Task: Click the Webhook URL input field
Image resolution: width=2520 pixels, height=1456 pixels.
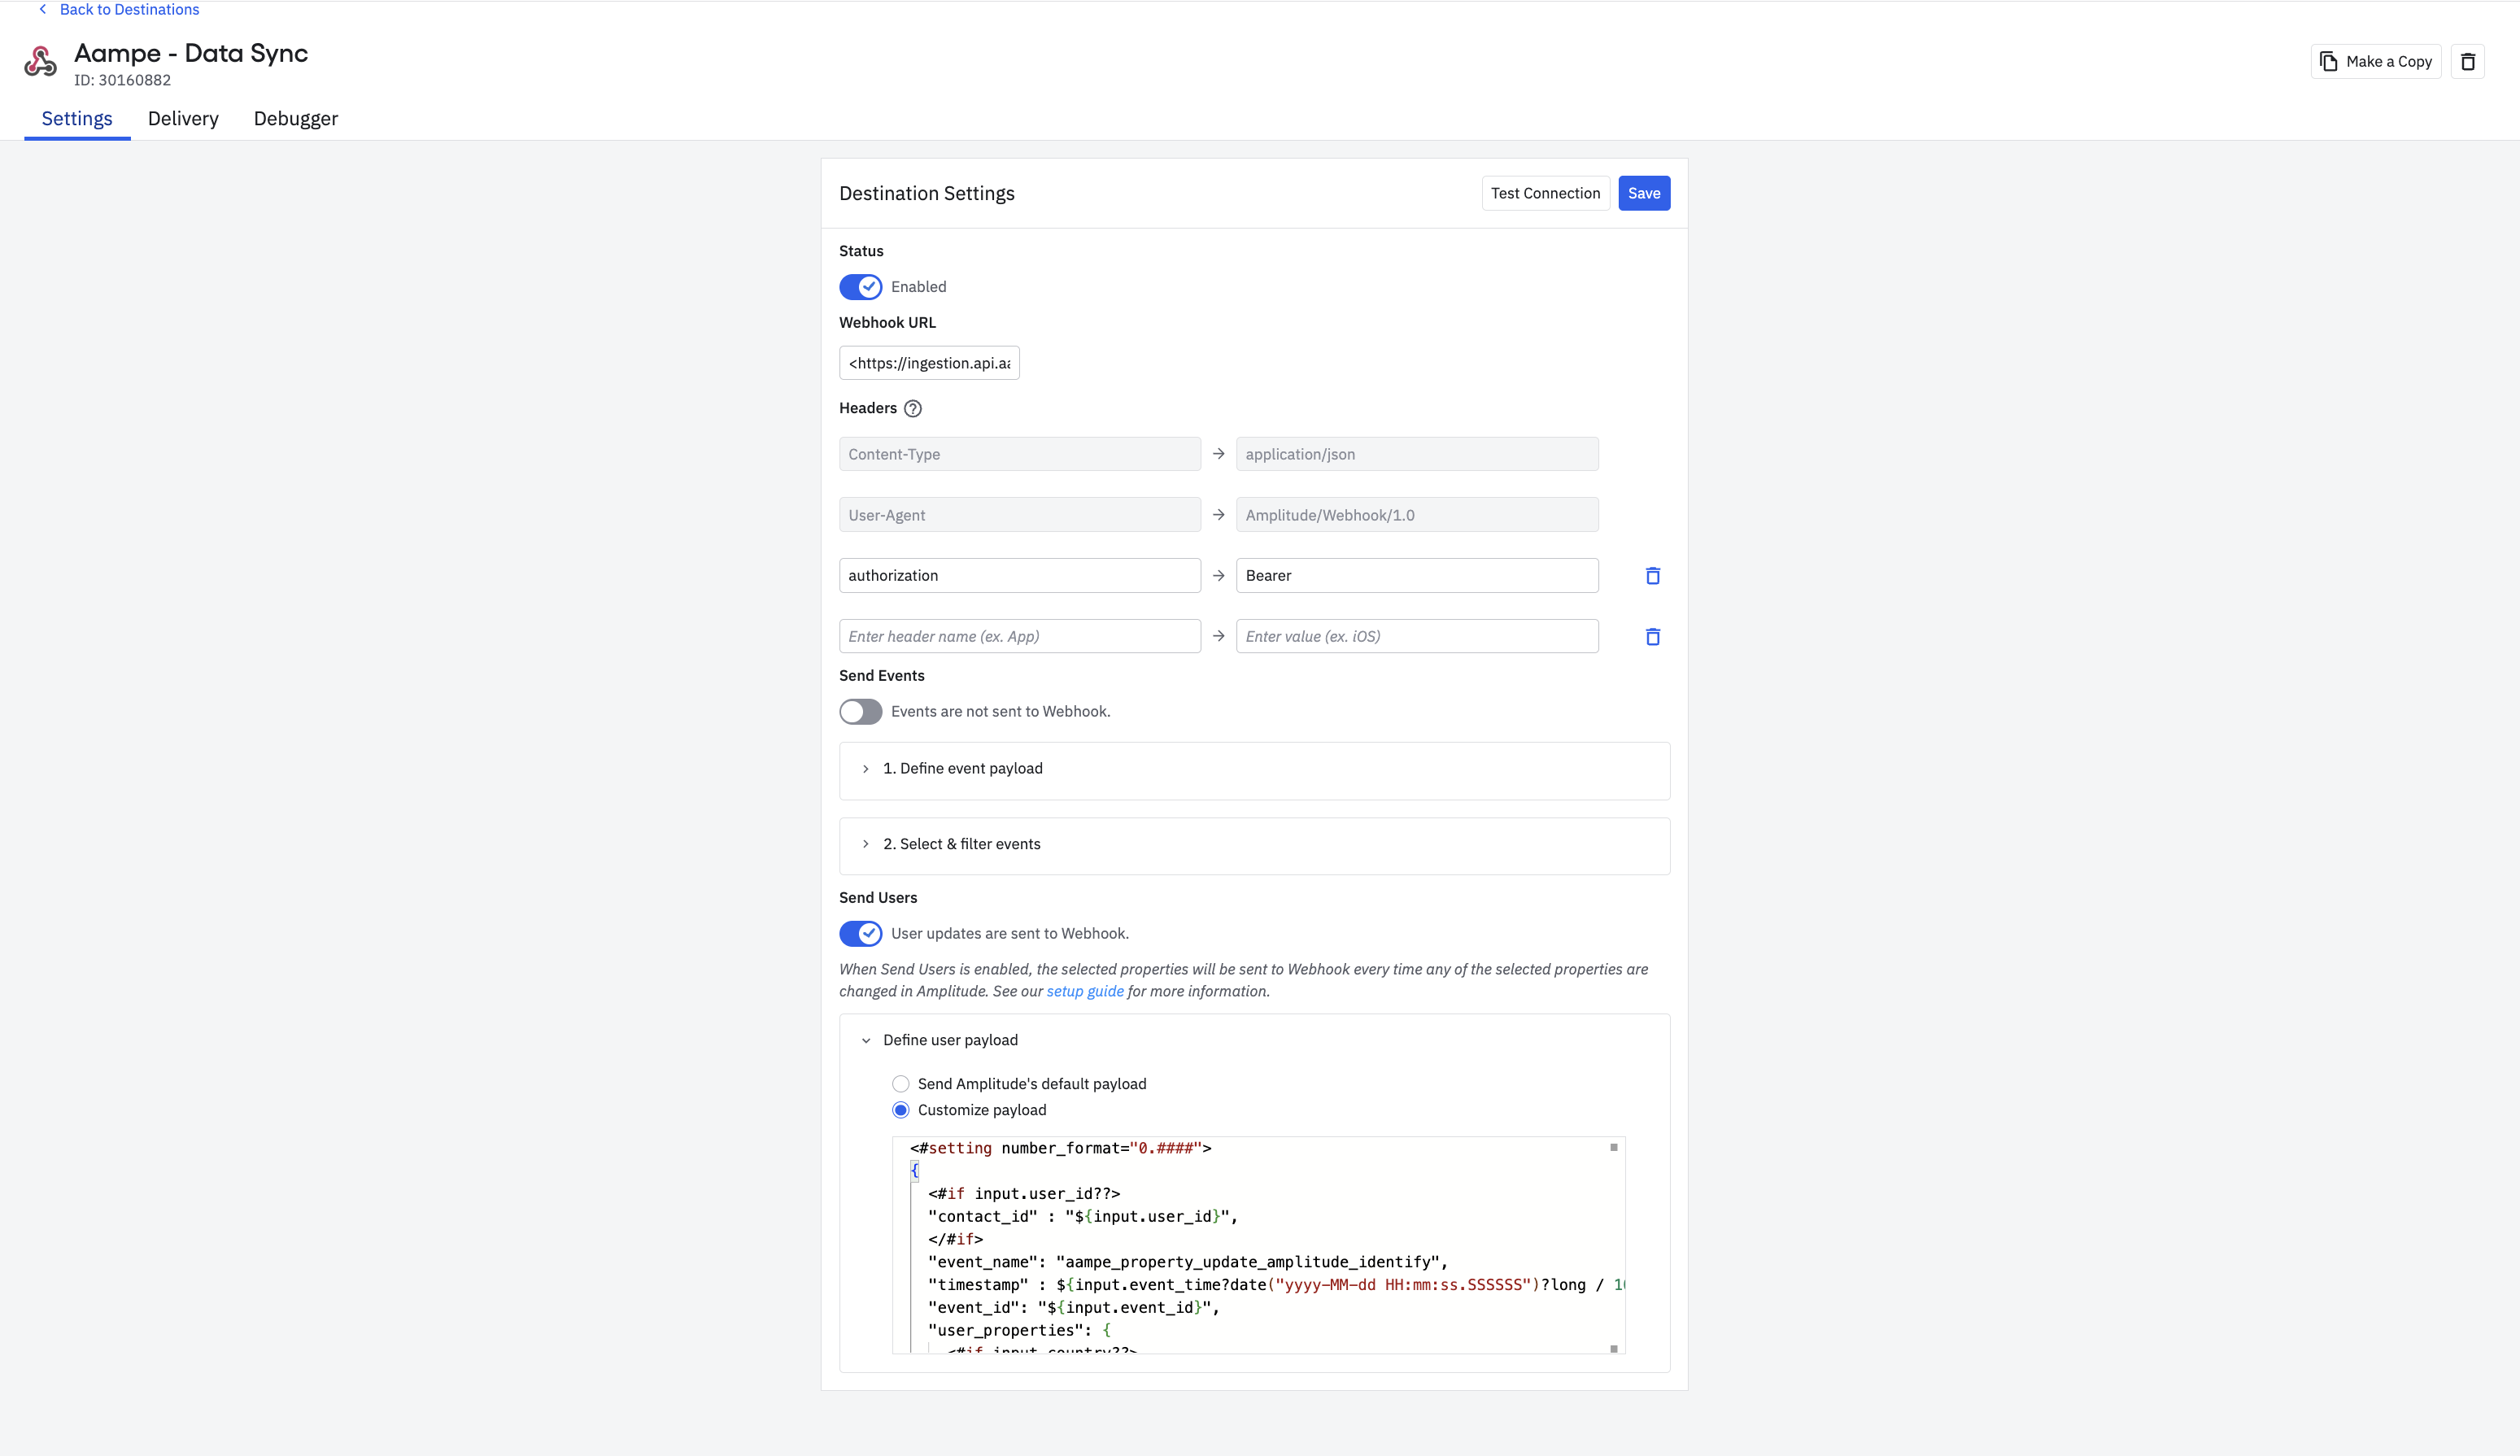Action: coord(928,363)
